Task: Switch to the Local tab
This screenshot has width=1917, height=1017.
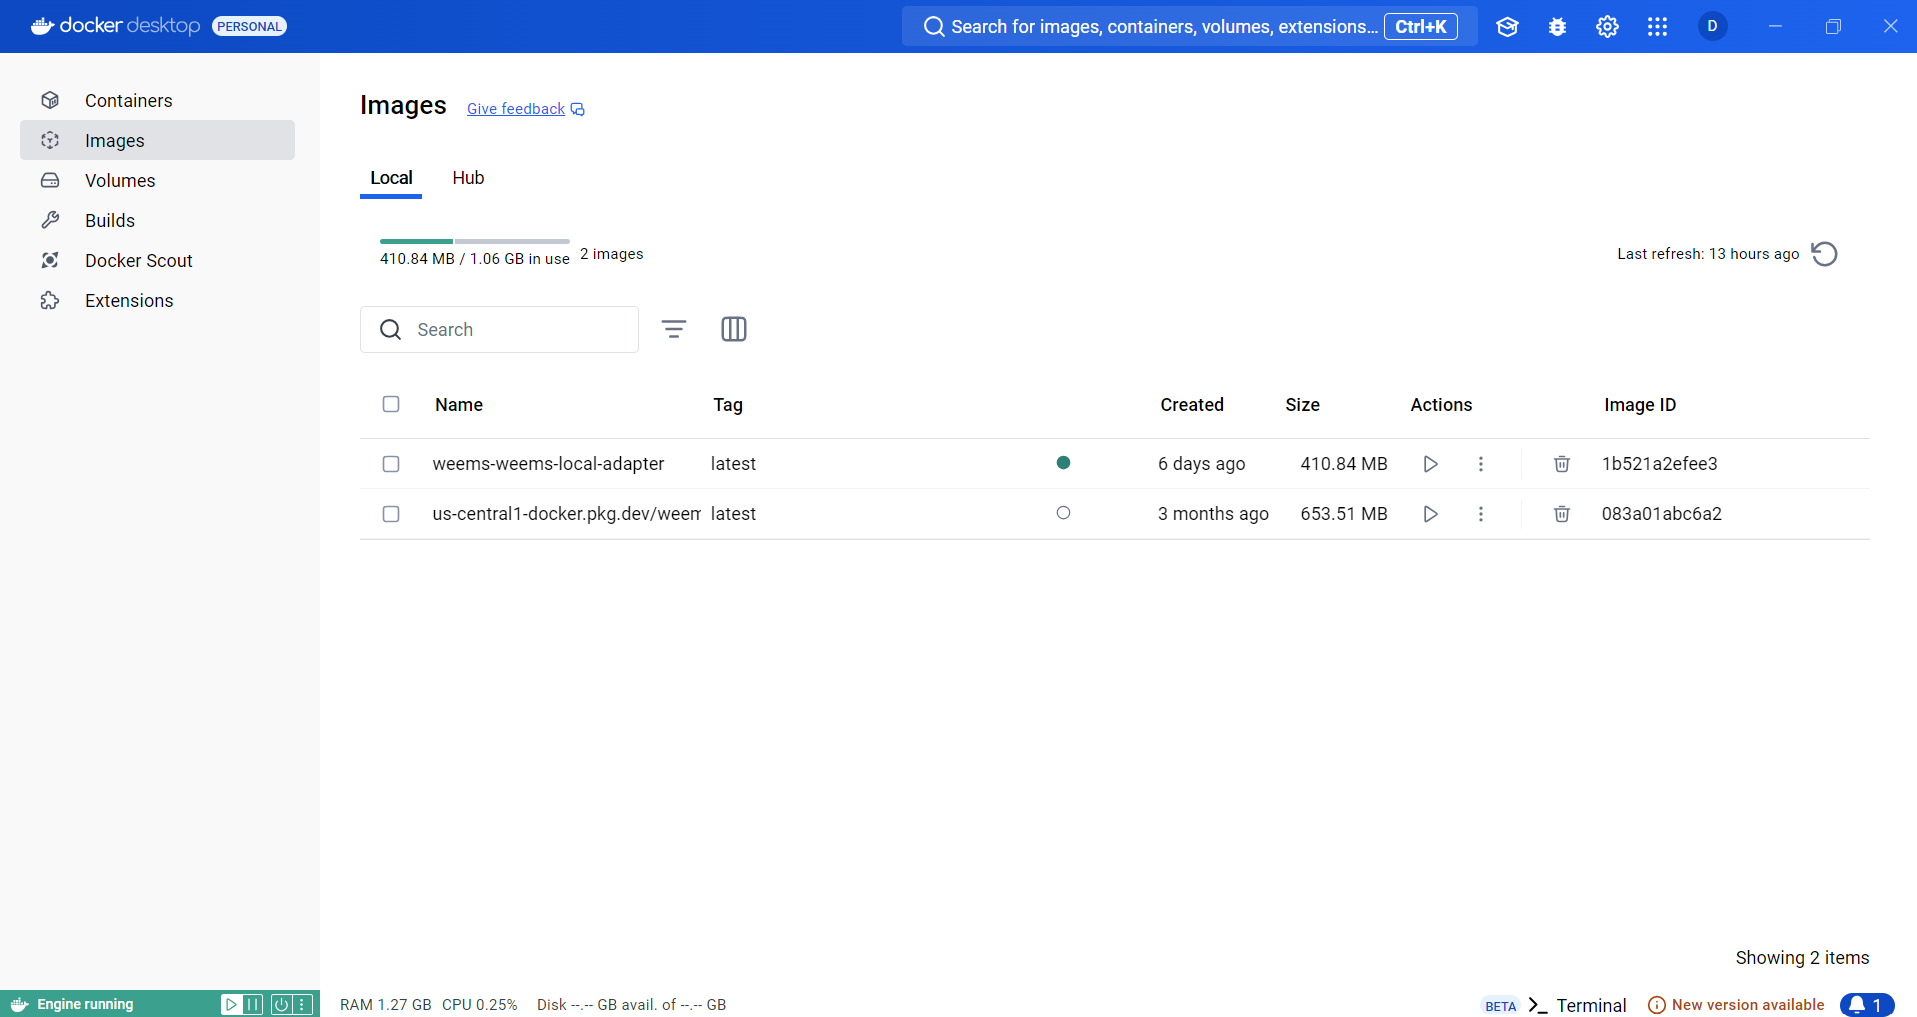Action: tap(391, 178)
